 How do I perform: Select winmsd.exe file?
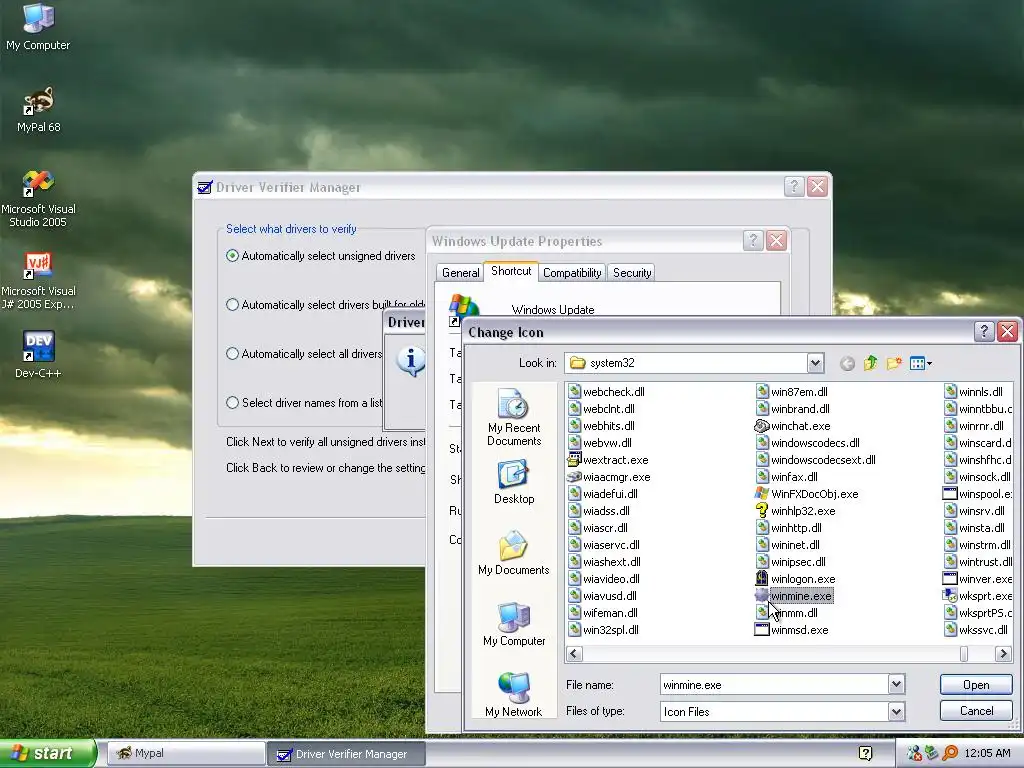coord(792,630)
